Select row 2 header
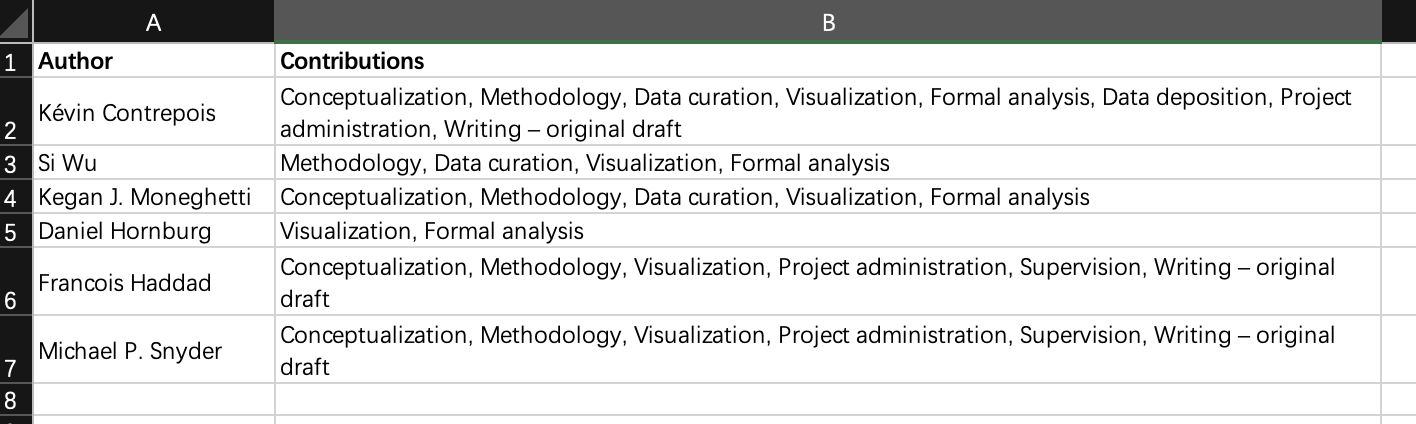 [12, 112]
